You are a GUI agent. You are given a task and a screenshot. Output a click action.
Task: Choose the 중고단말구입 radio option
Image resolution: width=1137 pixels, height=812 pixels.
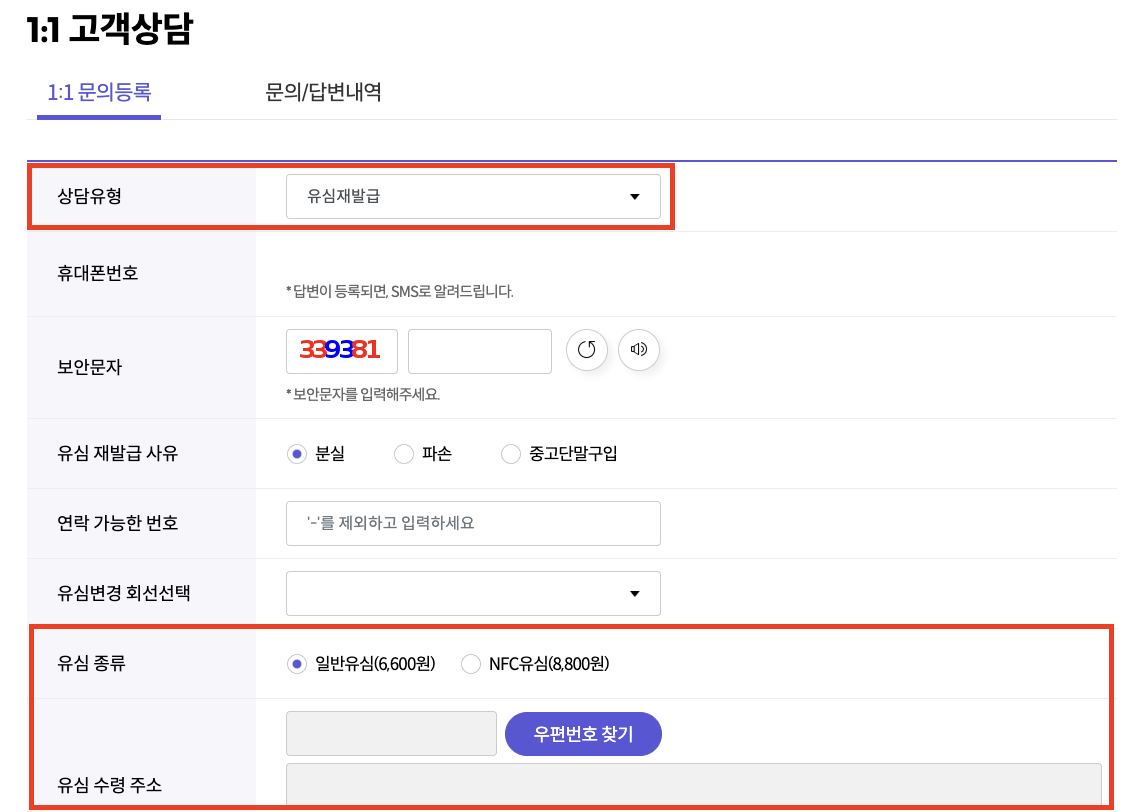click(511, 454)
